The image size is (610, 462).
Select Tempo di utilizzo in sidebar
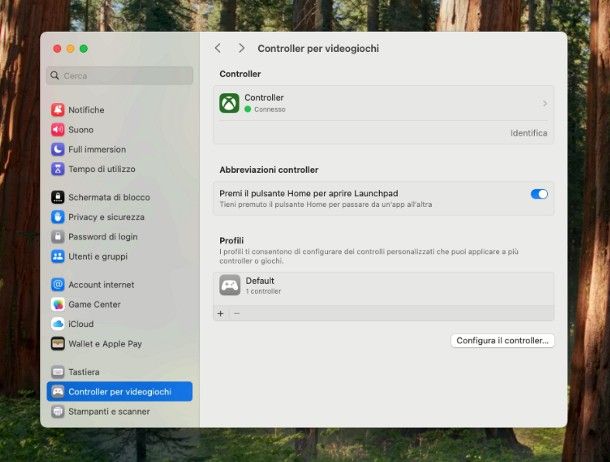[x=119, y=169]
